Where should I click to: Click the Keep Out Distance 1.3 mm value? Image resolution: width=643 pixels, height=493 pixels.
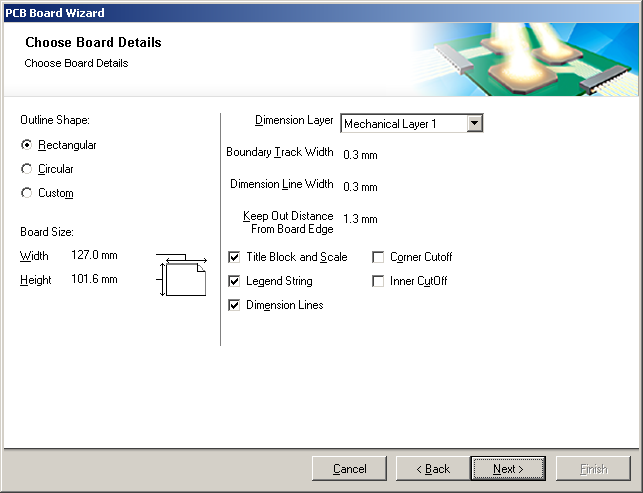360,219
